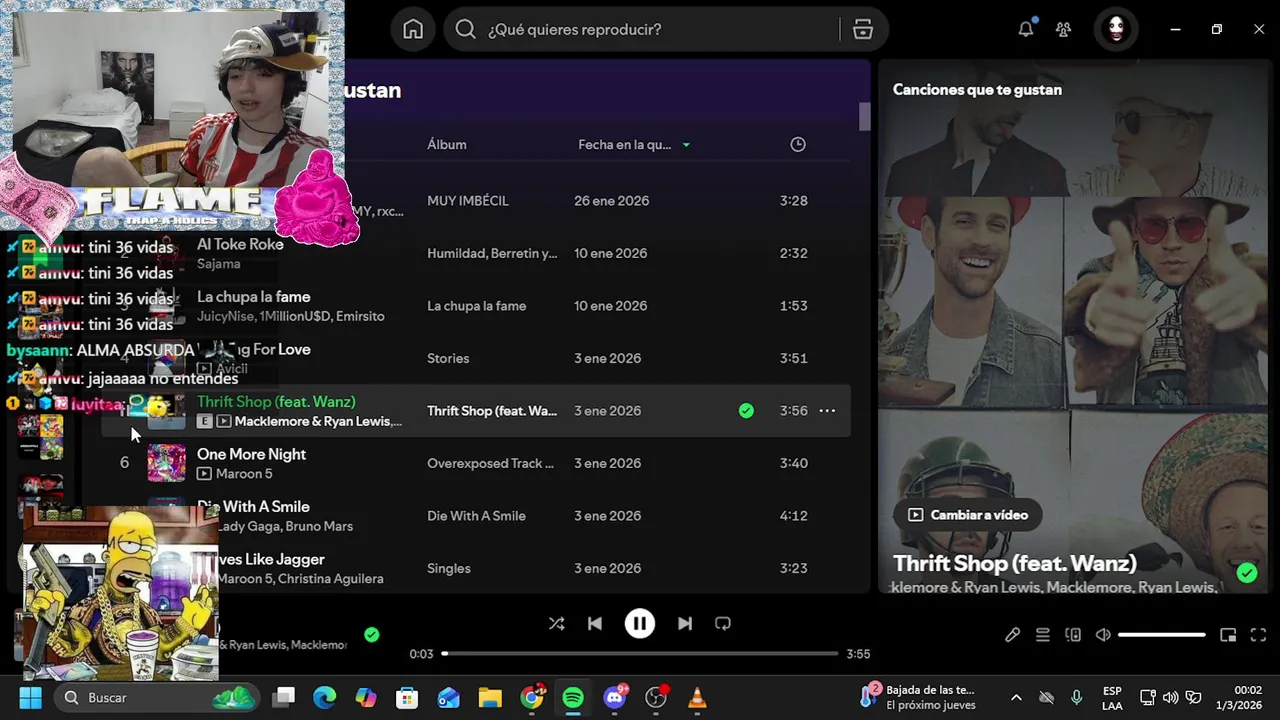Image resolution: width=1280 pixels, height=720 pixels.
Task: Open the three-dots menu on Thrift Shop row
Action: (827, 410)
